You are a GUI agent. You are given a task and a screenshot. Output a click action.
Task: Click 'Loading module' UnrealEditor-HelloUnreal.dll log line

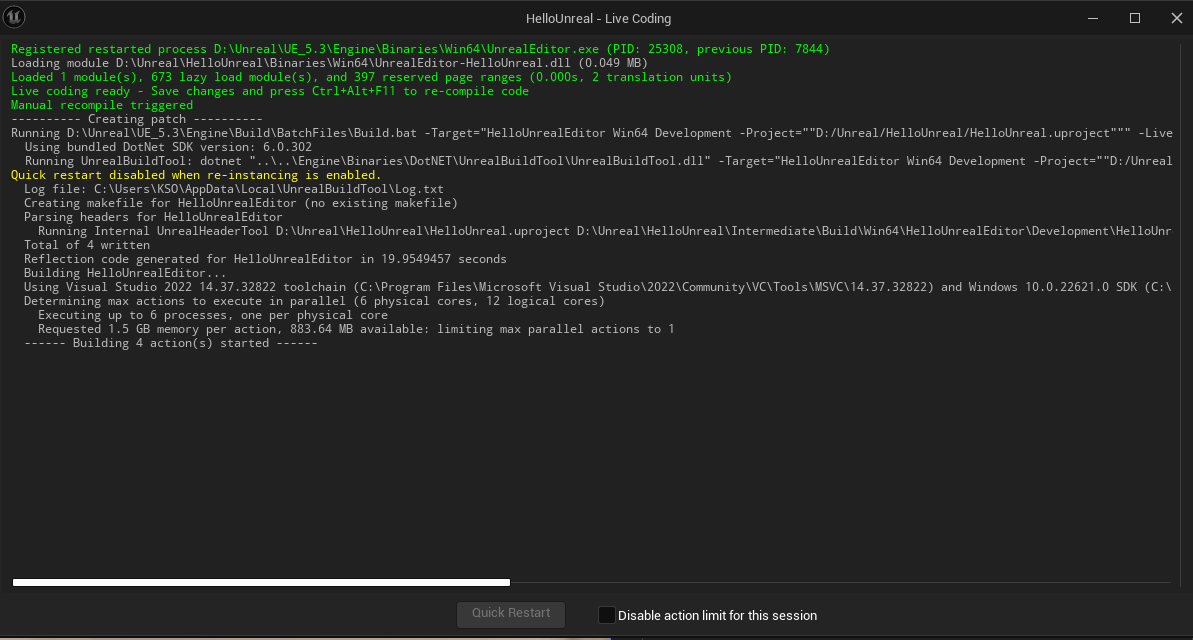point(329,62)
